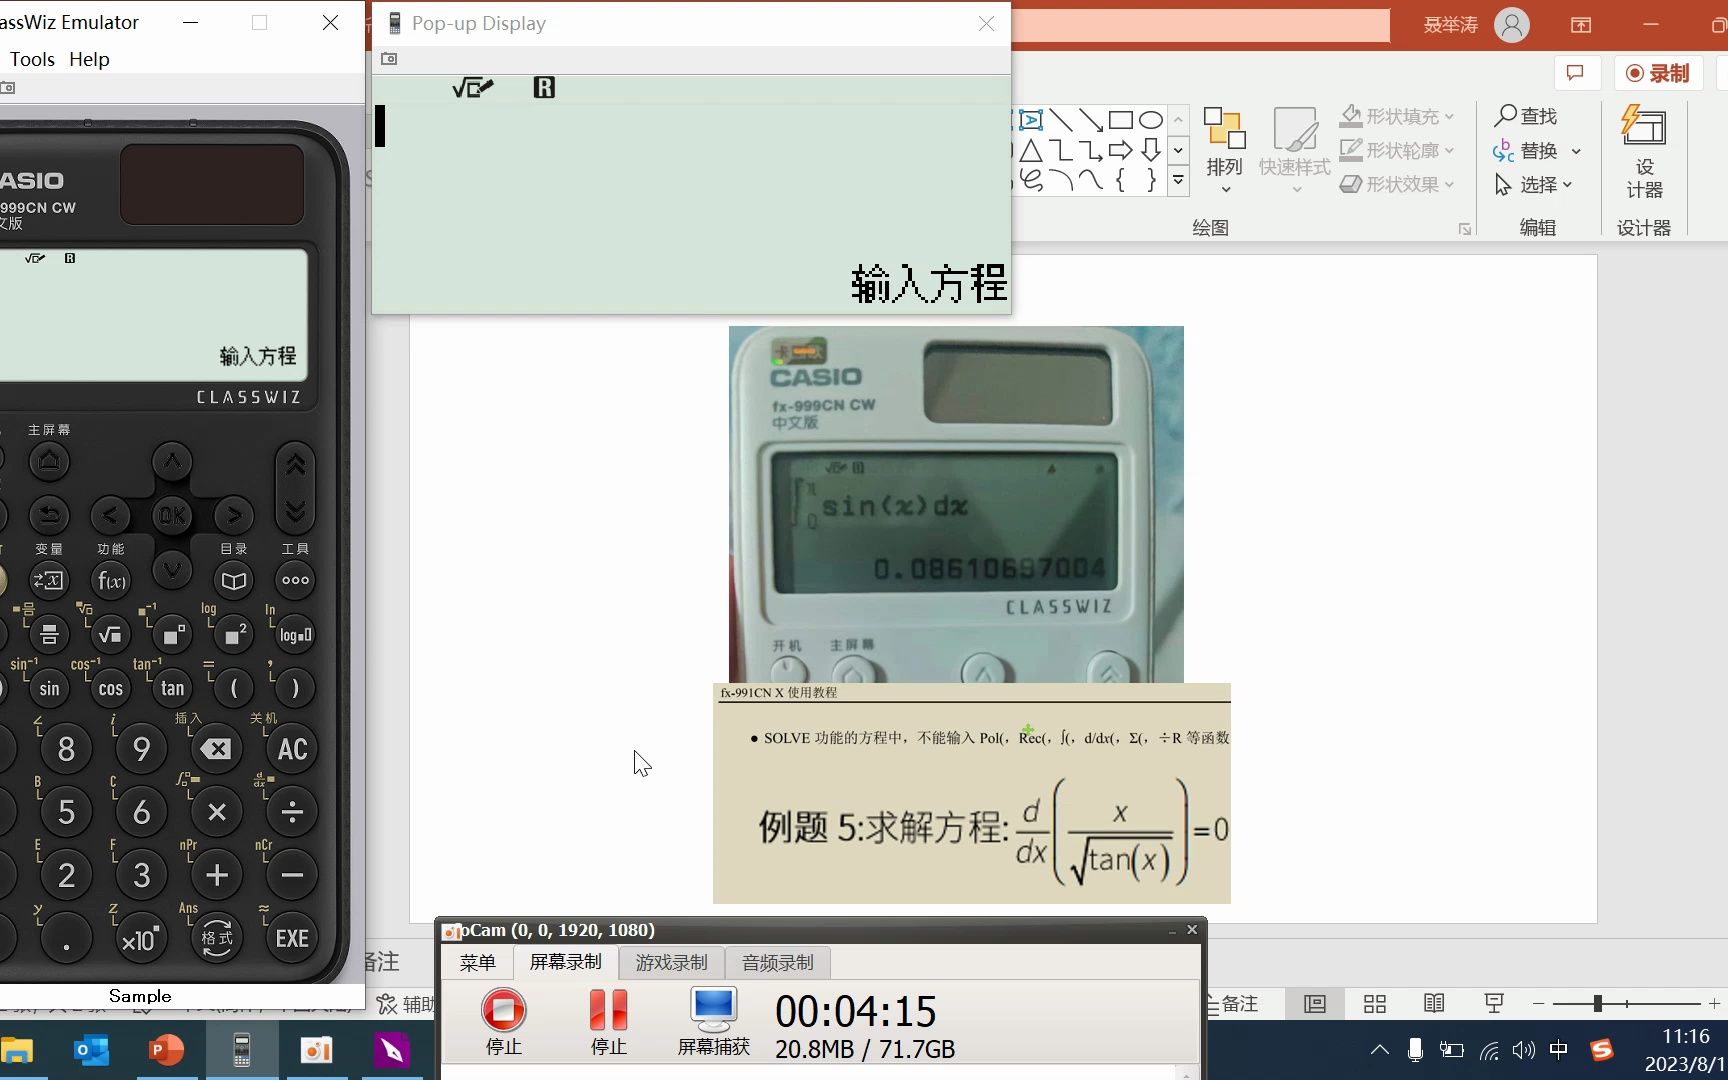Click the calculator back/return key

tap(49, 515)
